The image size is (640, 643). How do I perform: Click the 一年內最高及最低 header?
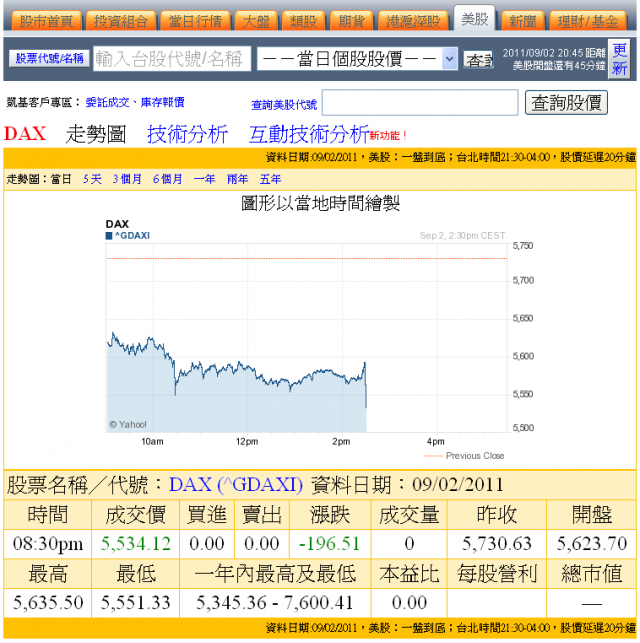tap(274, 573)
